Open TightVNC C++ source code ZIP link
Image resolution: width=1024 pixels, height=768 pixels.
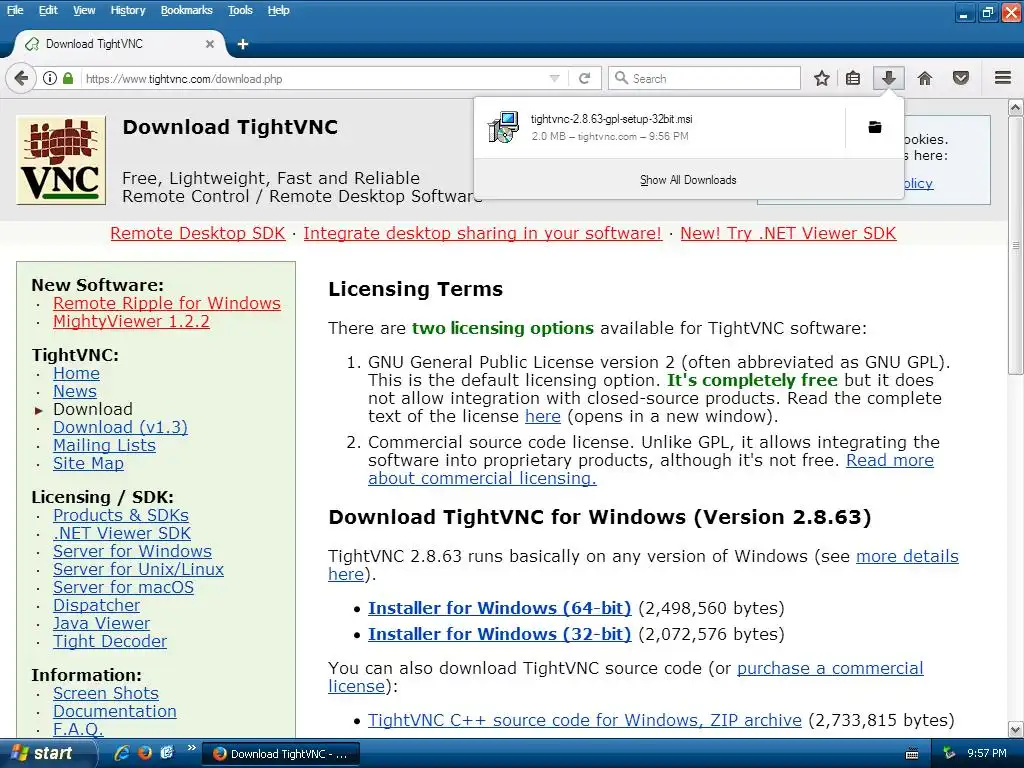click(584, 720)
